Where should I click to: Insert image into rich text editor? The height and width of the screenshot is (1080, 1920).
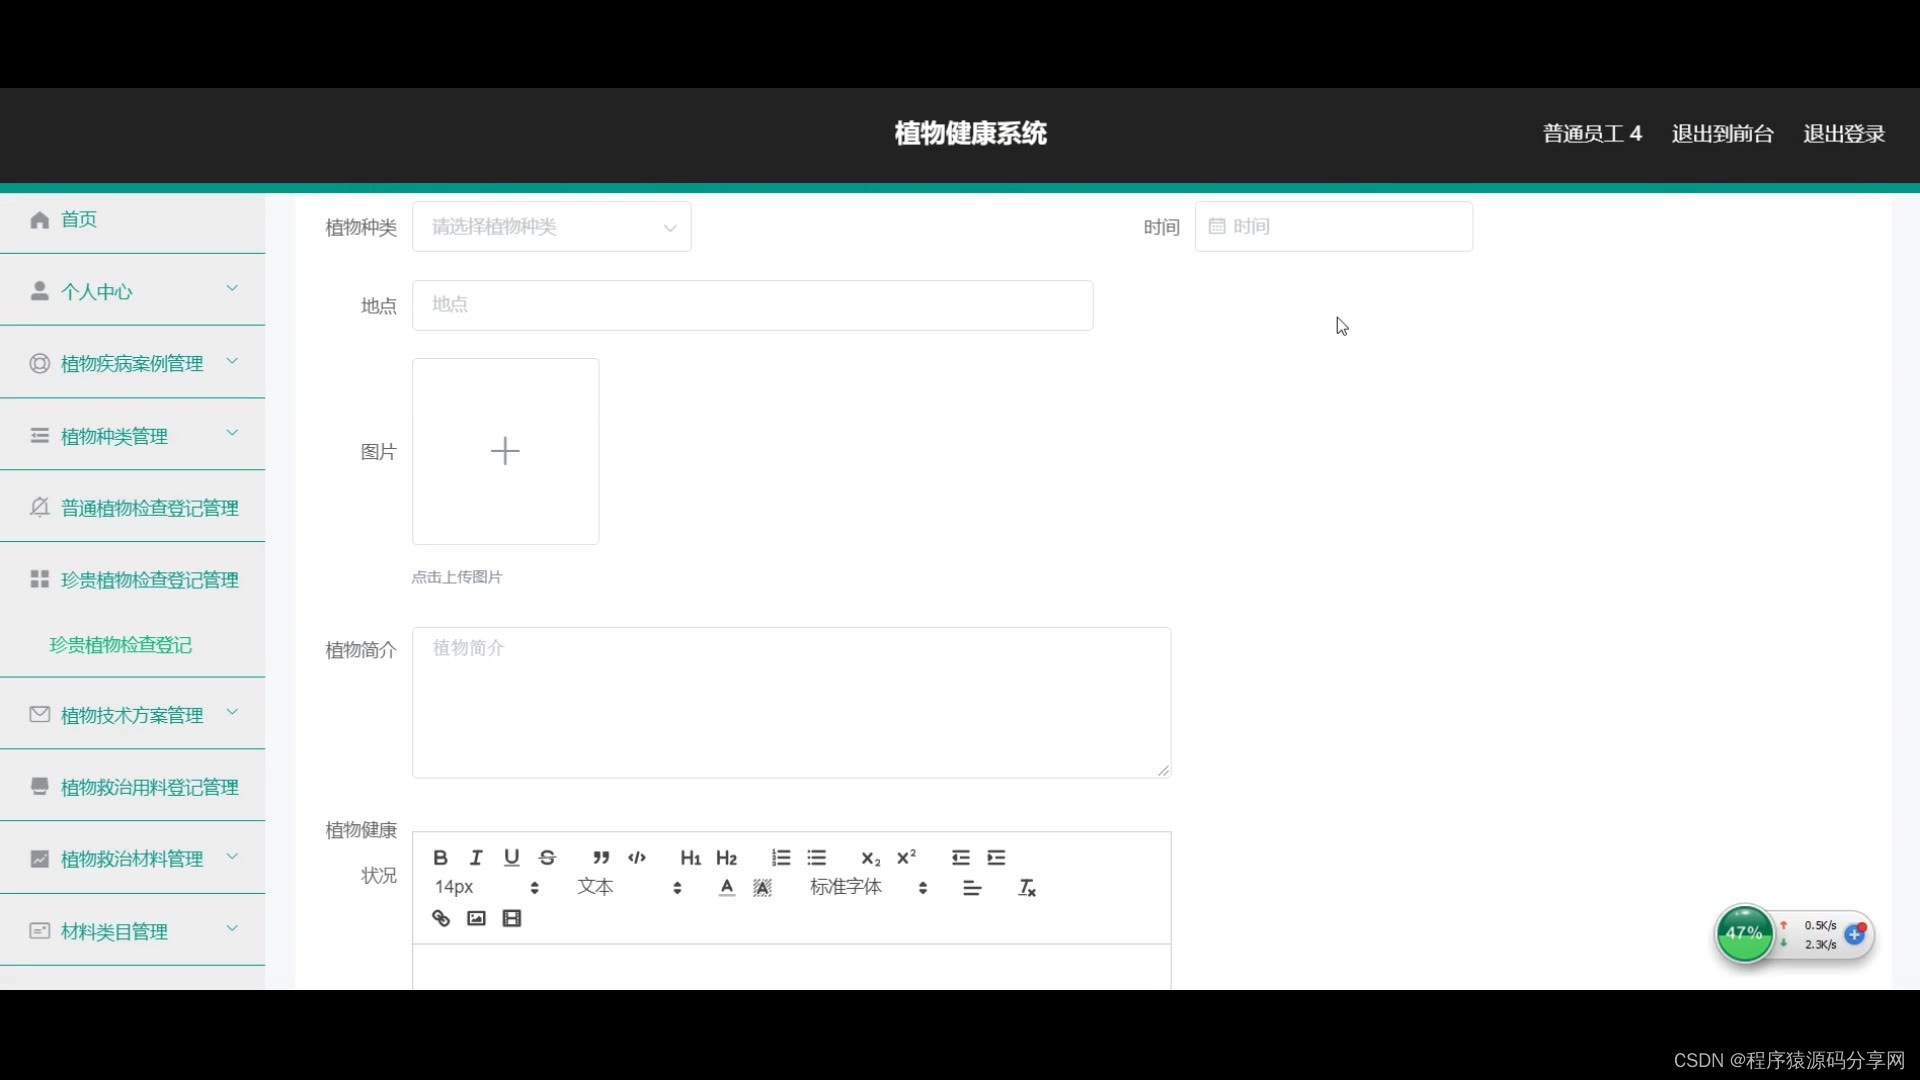coord(476,918)
